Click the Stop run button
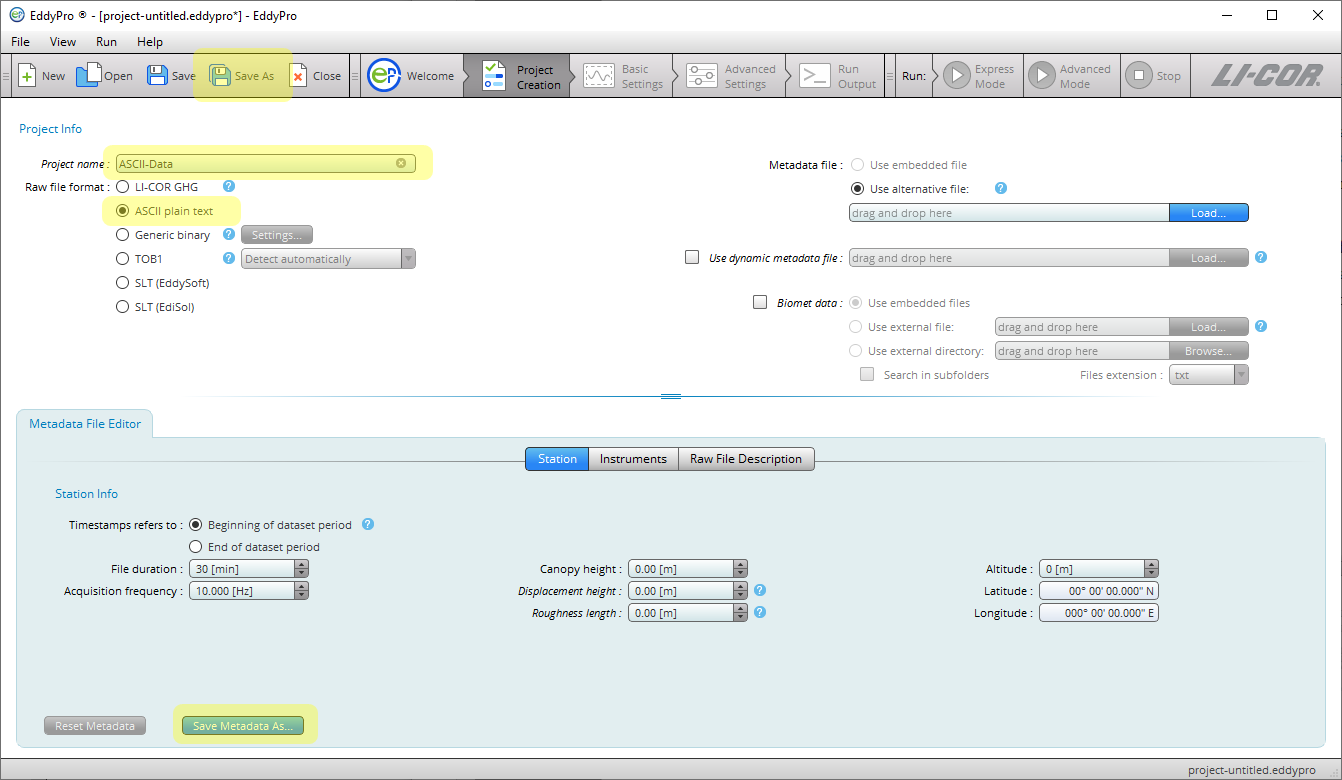 click(1154, 76)
